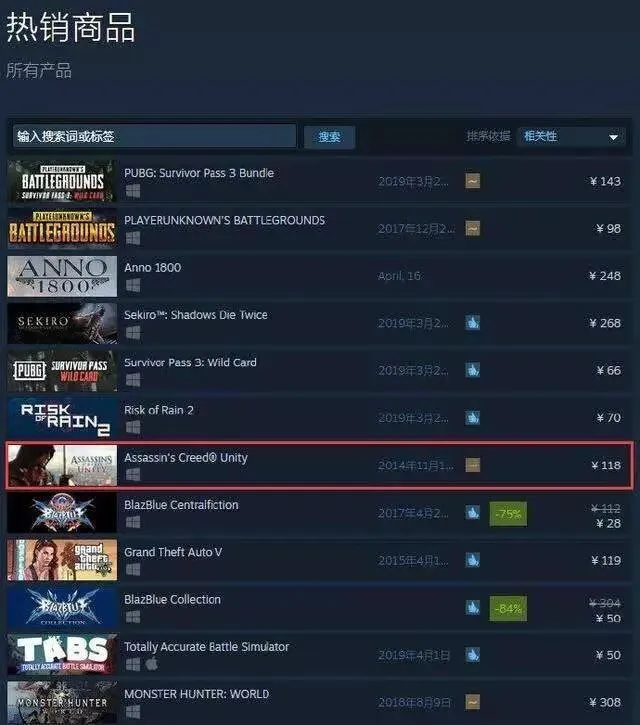Click the Totally Accurate Battle Simulator thumbnail
Screen dimensions: 640x725
[62, 654]
